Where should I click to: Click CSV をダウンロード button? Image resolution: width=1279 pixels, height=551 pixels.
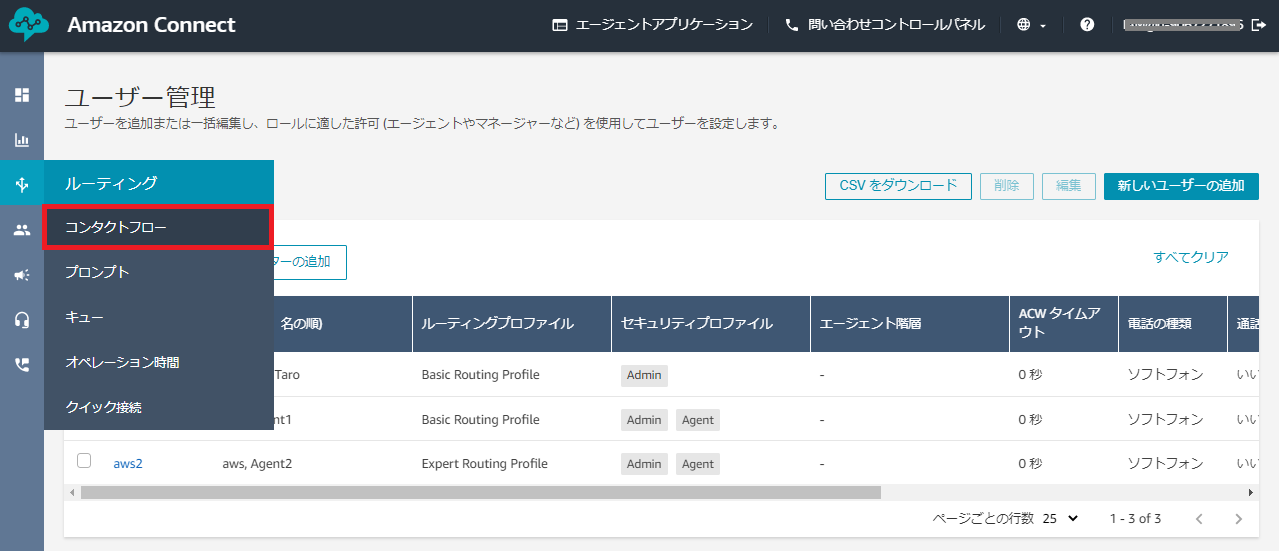click(898, 186)
